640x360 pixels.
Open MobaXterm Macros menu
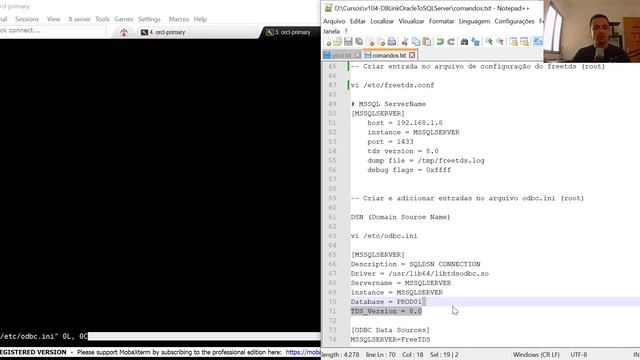click(179, 19)
